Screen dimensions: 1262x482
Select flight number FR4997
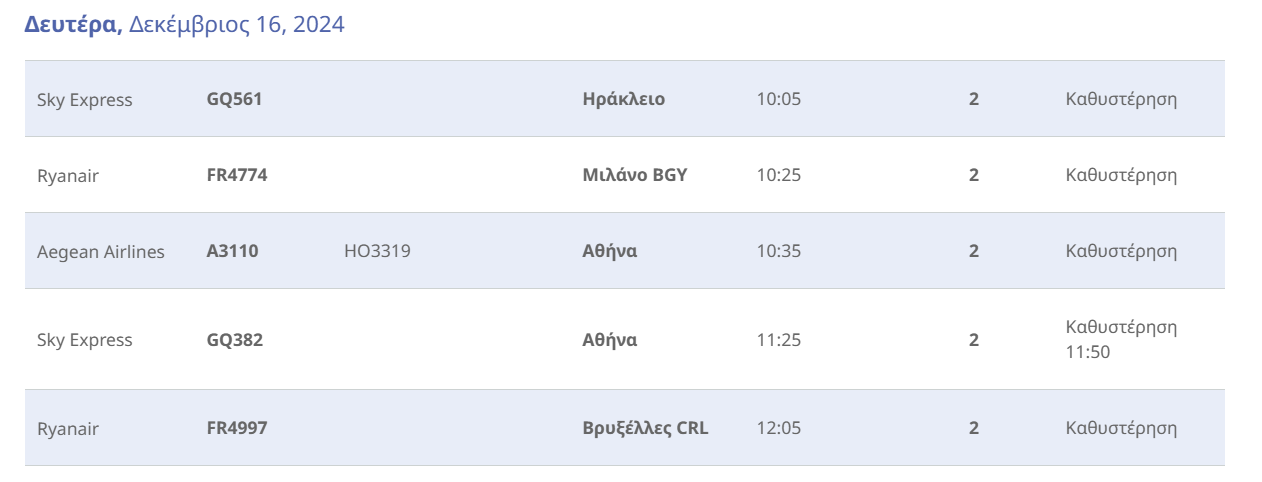click(237, 428)
